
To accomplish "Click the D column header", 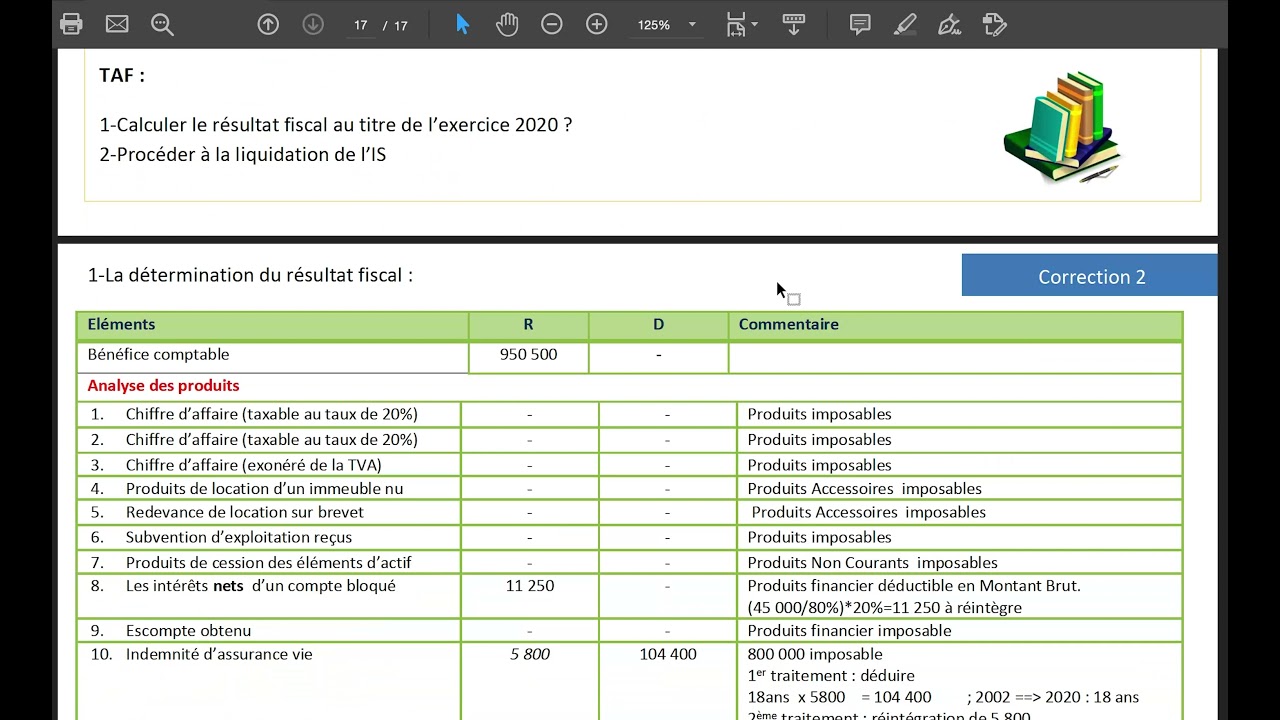I will pos(658,324).
